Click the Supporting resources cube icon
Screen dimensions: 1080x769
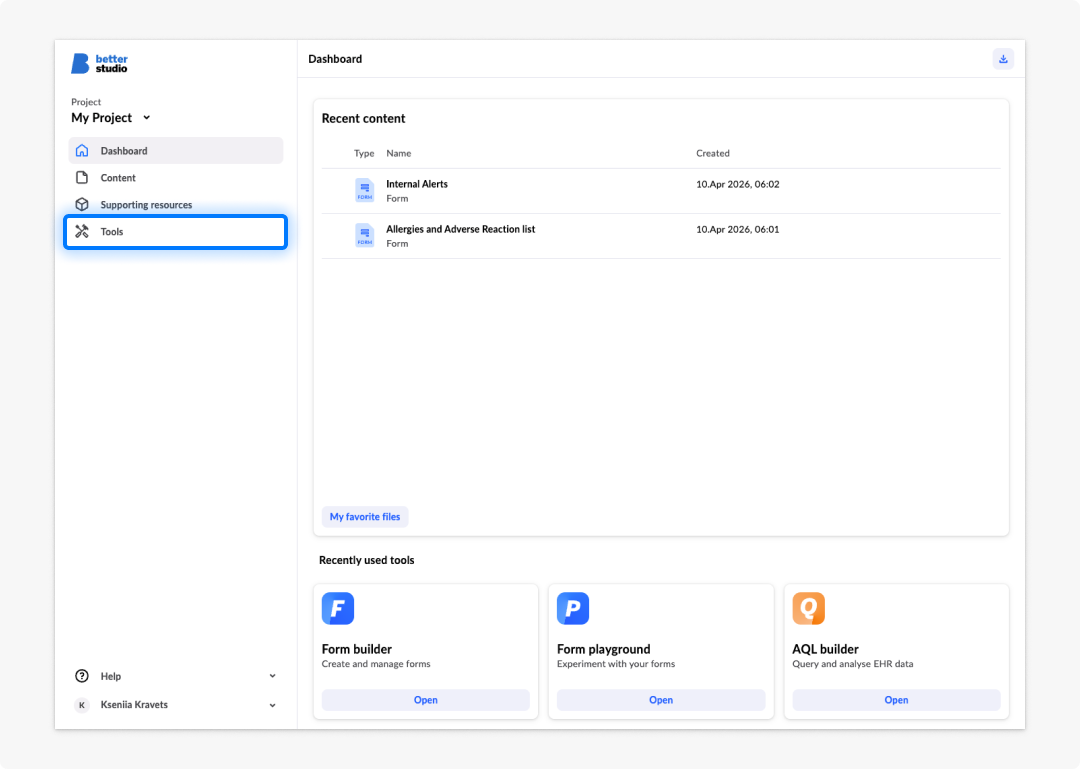82,204
